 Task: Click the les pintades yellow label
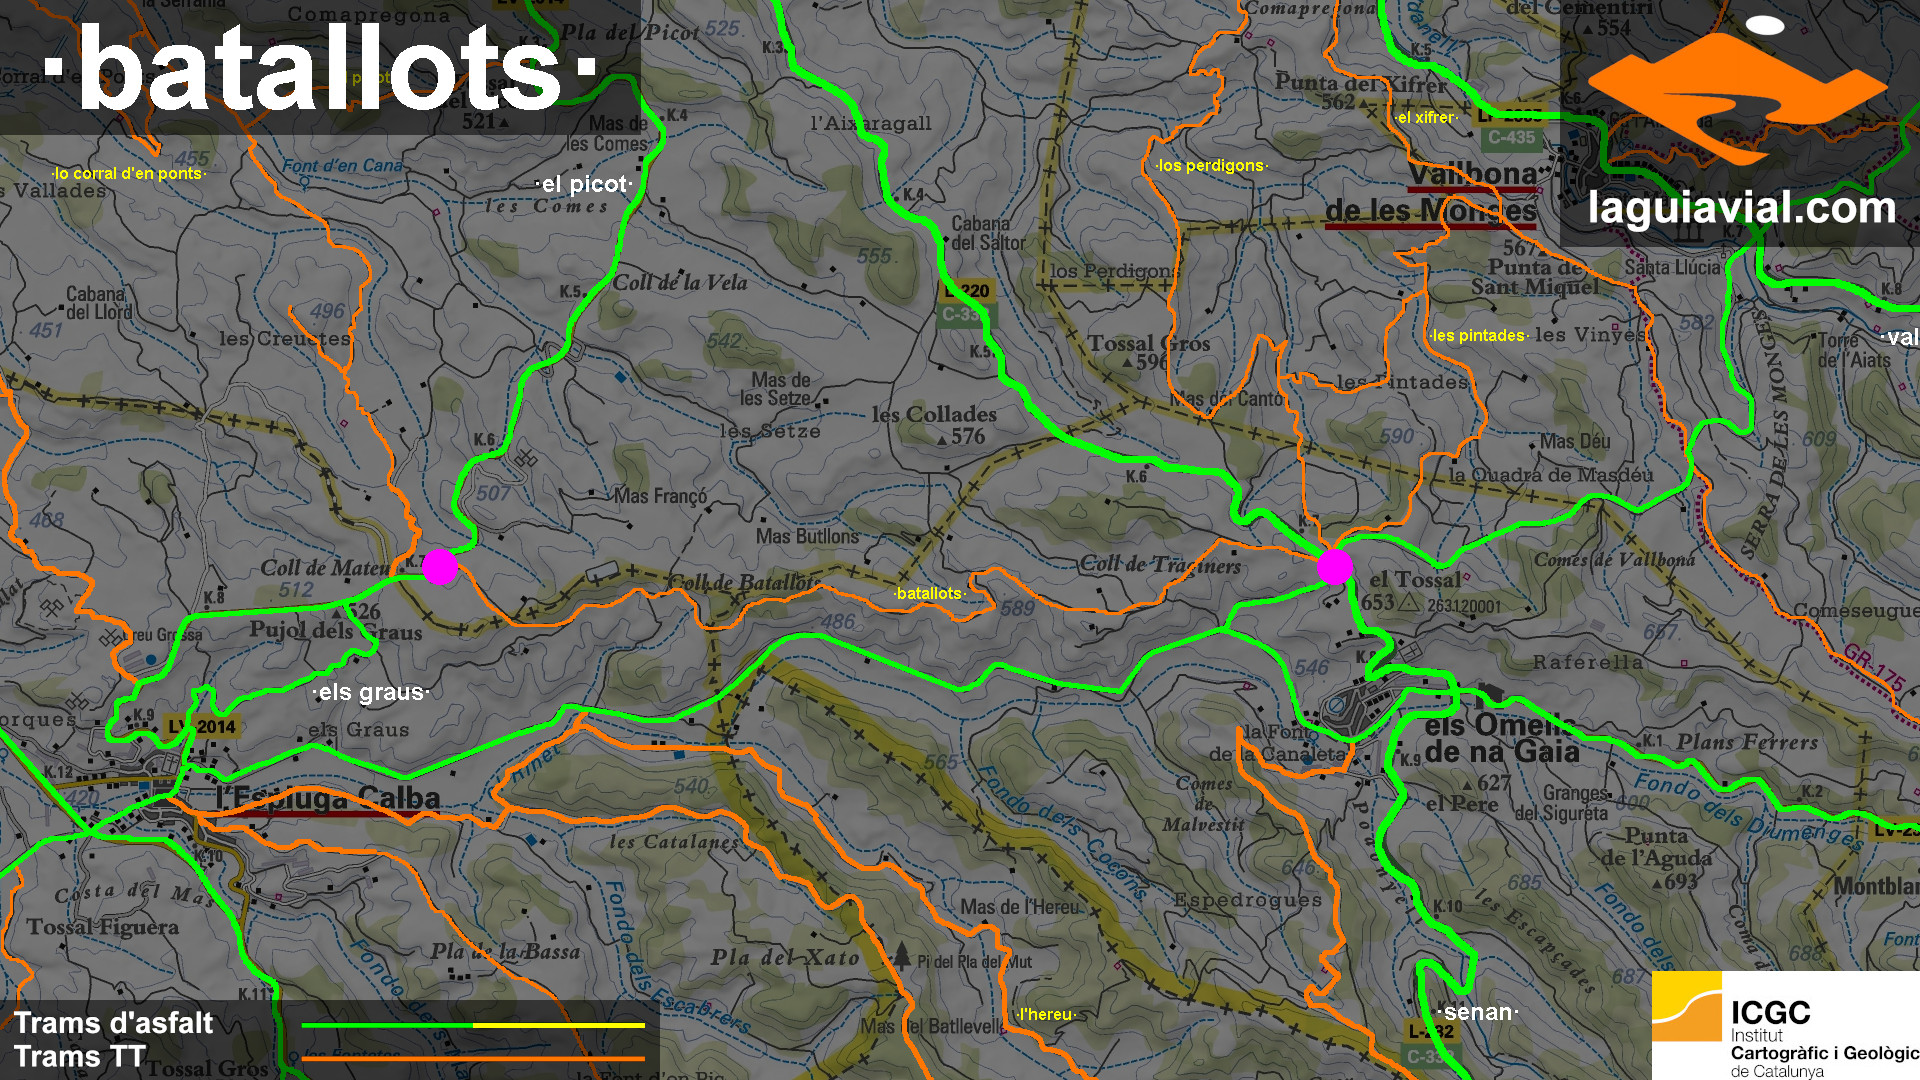point(1478,336)
